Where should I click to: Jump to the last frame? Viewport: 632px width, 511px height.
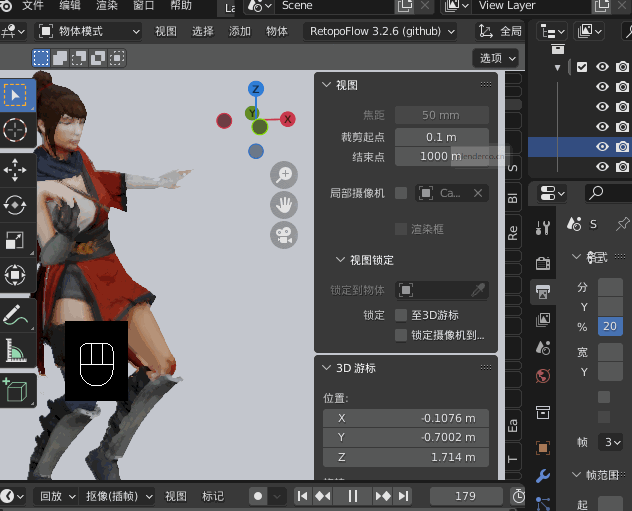(x=403, y=496)
